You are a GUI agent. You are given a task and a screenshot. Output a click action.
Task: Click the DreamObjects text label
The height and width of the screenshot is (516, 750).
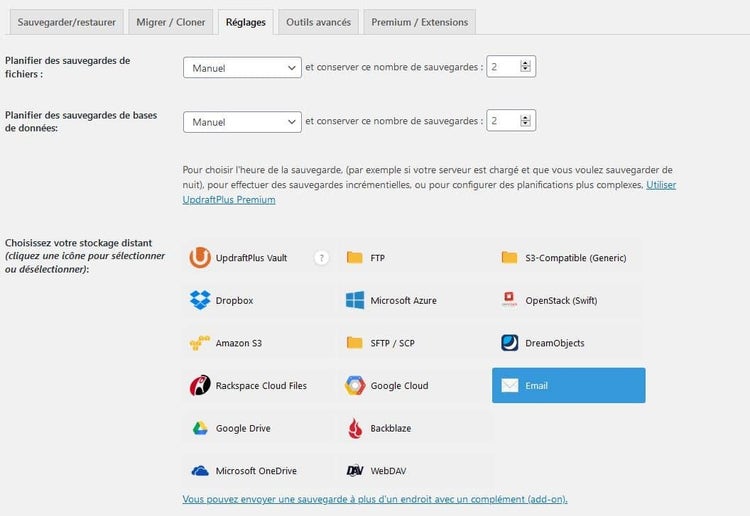point(555,343)
